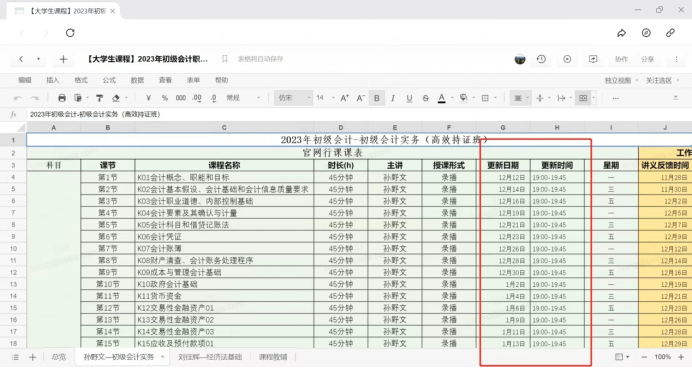The height and width of the screenshot is (368, 692).
Task: Open the compass icon in the browser bar
Action: (x=646, y=33)
